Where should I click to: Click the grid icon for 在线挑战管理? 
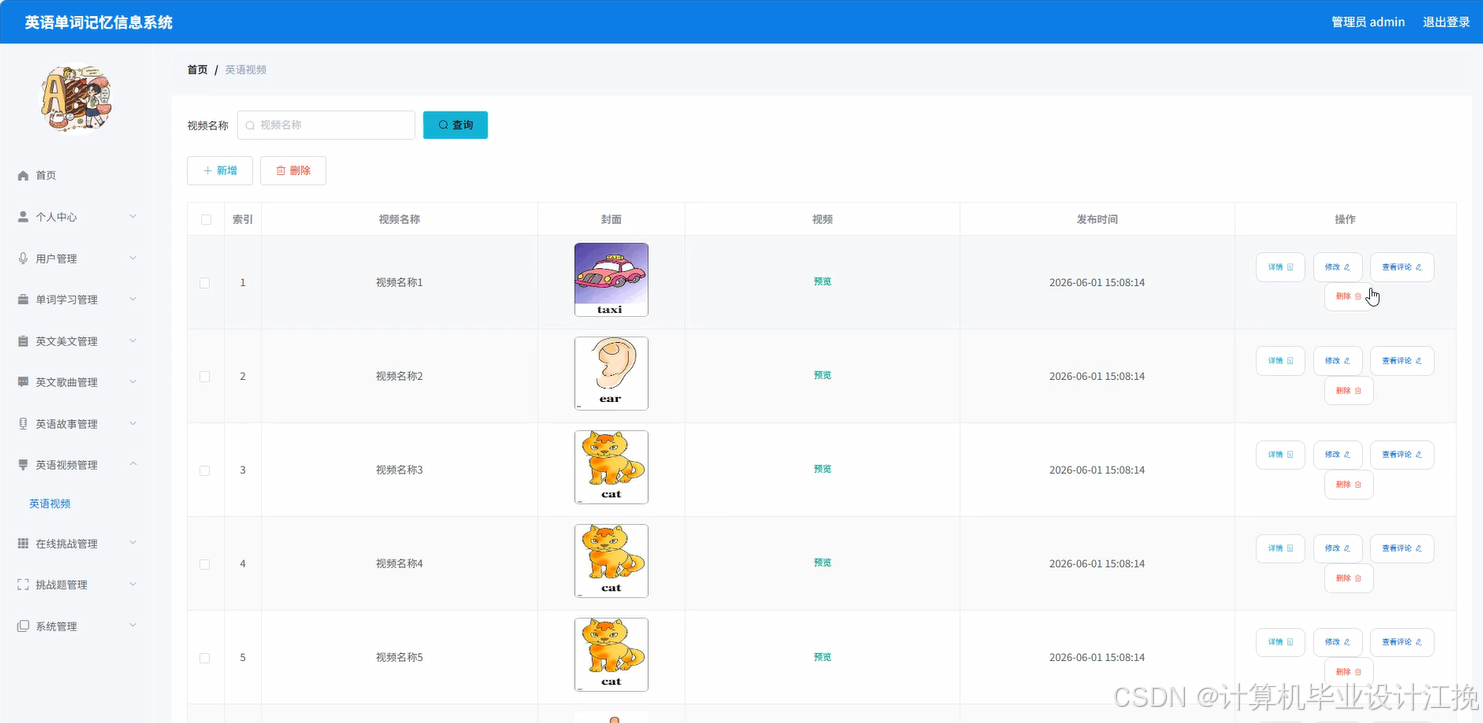point(23,544)
